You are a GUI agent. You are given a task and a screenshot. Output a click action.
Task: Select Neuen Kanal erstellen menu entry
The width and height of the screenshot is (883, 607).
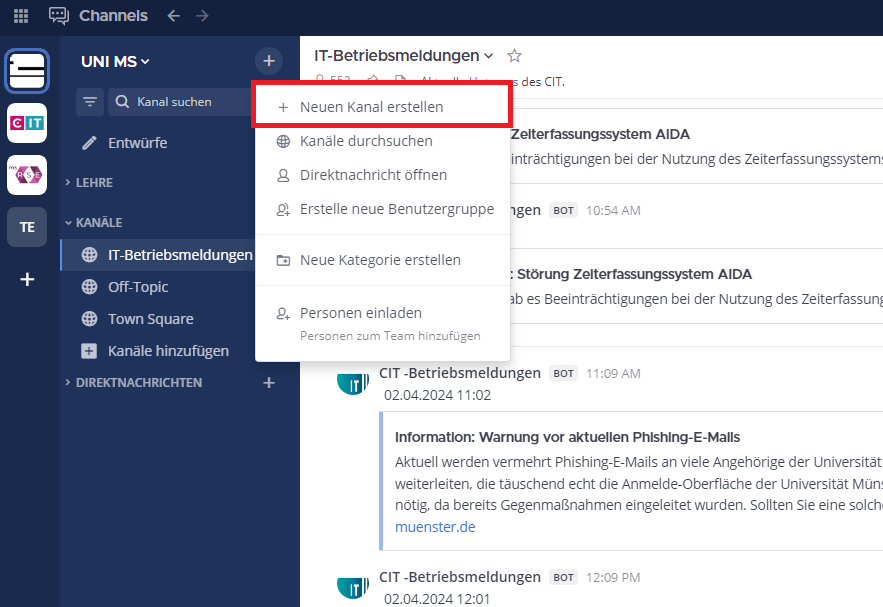(371, 107)
